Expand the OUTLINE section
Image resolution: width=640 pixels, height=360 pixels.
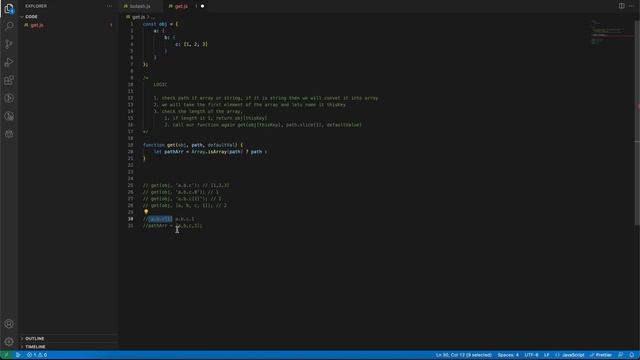[35, 339]
